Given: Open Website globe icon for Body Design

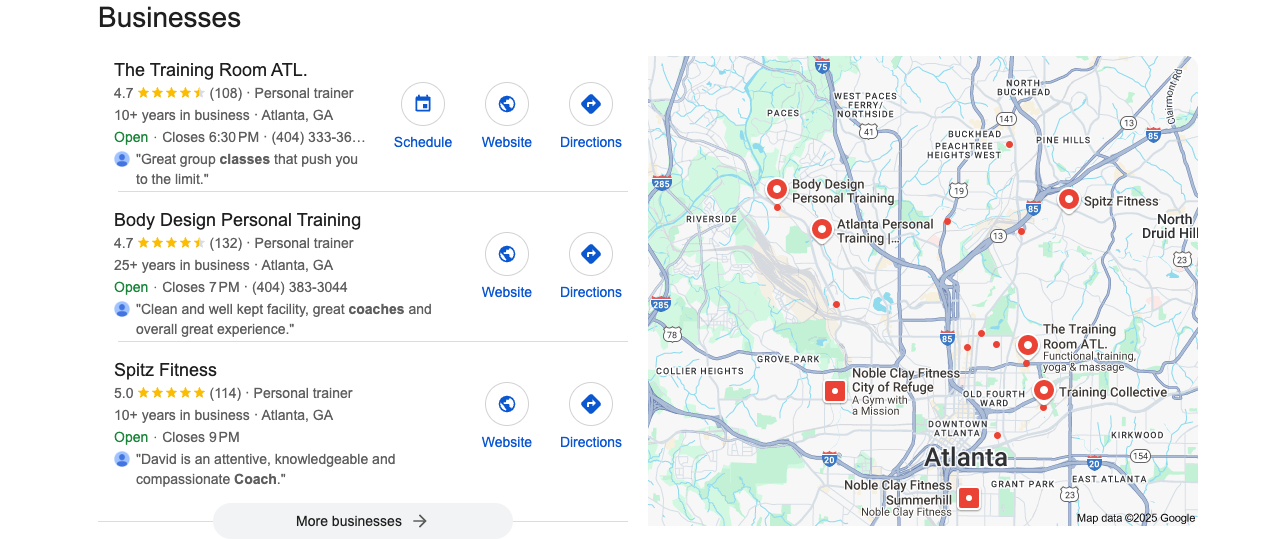Looking at the screenshot, I should tap(507, 254).
